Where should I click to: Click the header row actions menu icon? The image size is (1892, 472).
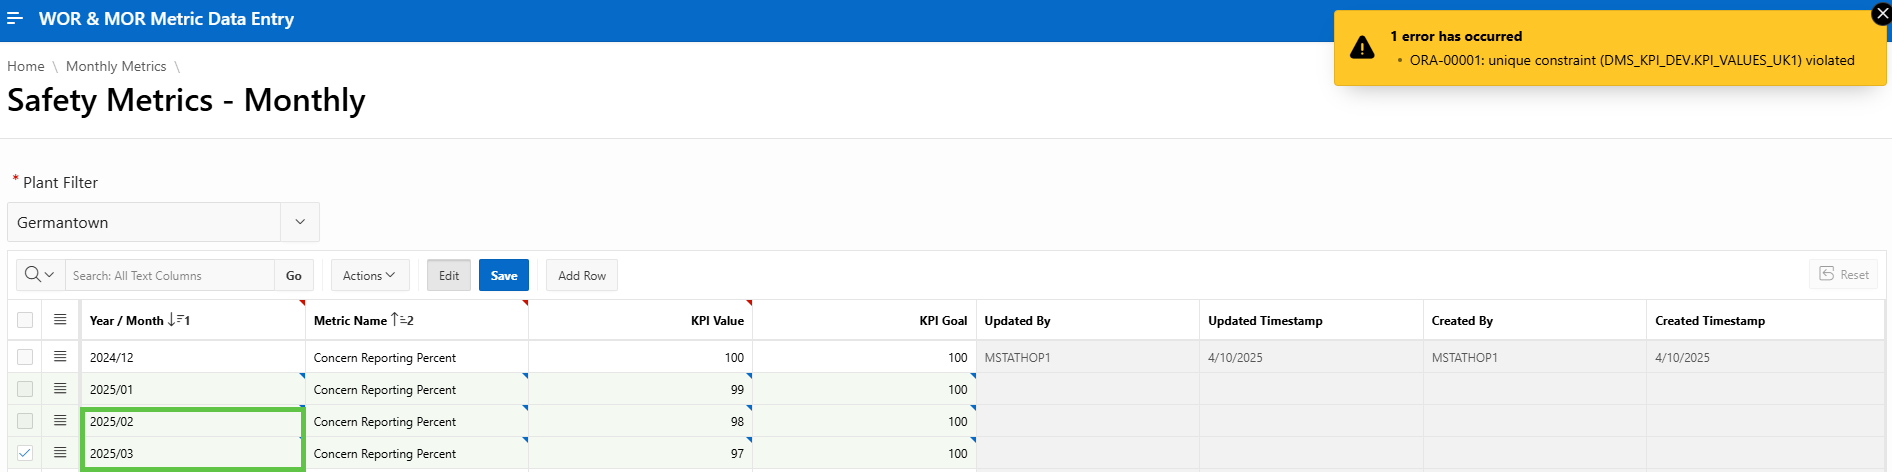(60, 320)
